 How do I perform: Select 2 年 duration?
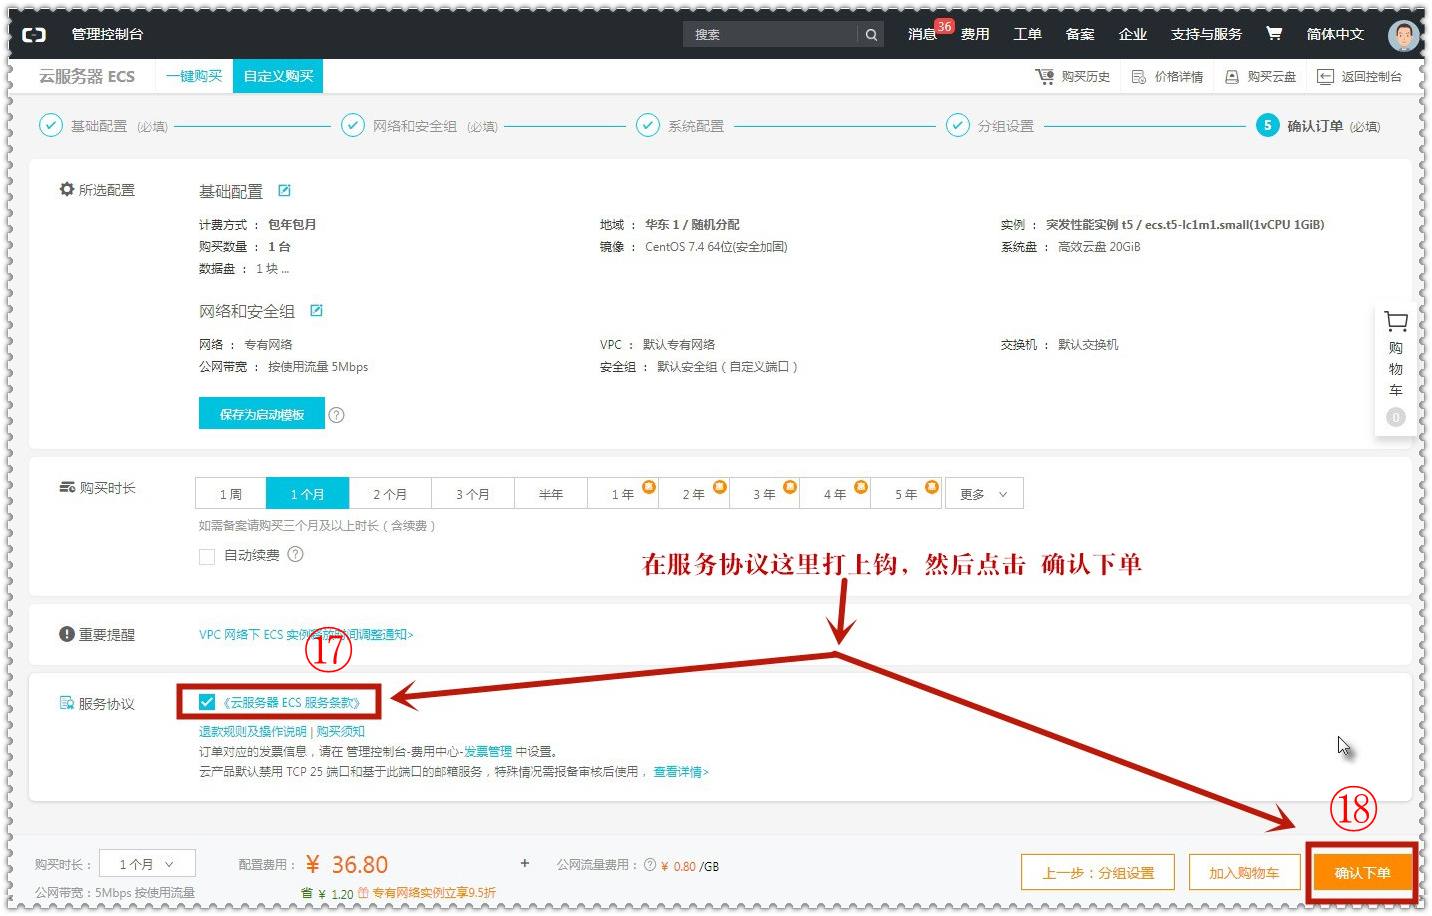click(x=694, y=494)
